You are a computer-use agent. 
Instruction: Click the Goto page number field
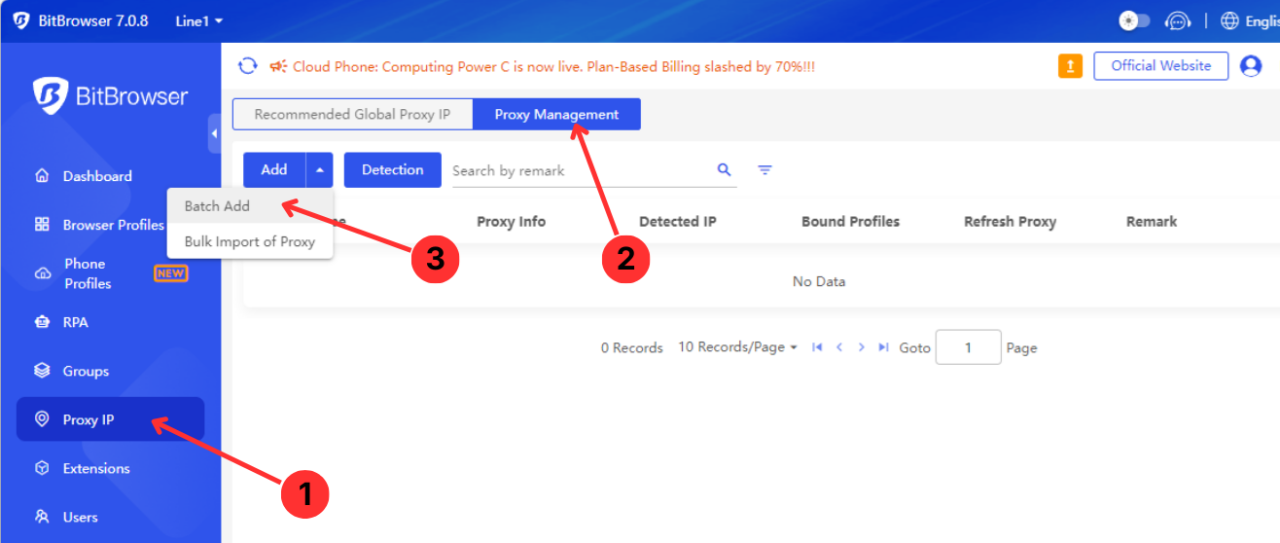(968, 347)
